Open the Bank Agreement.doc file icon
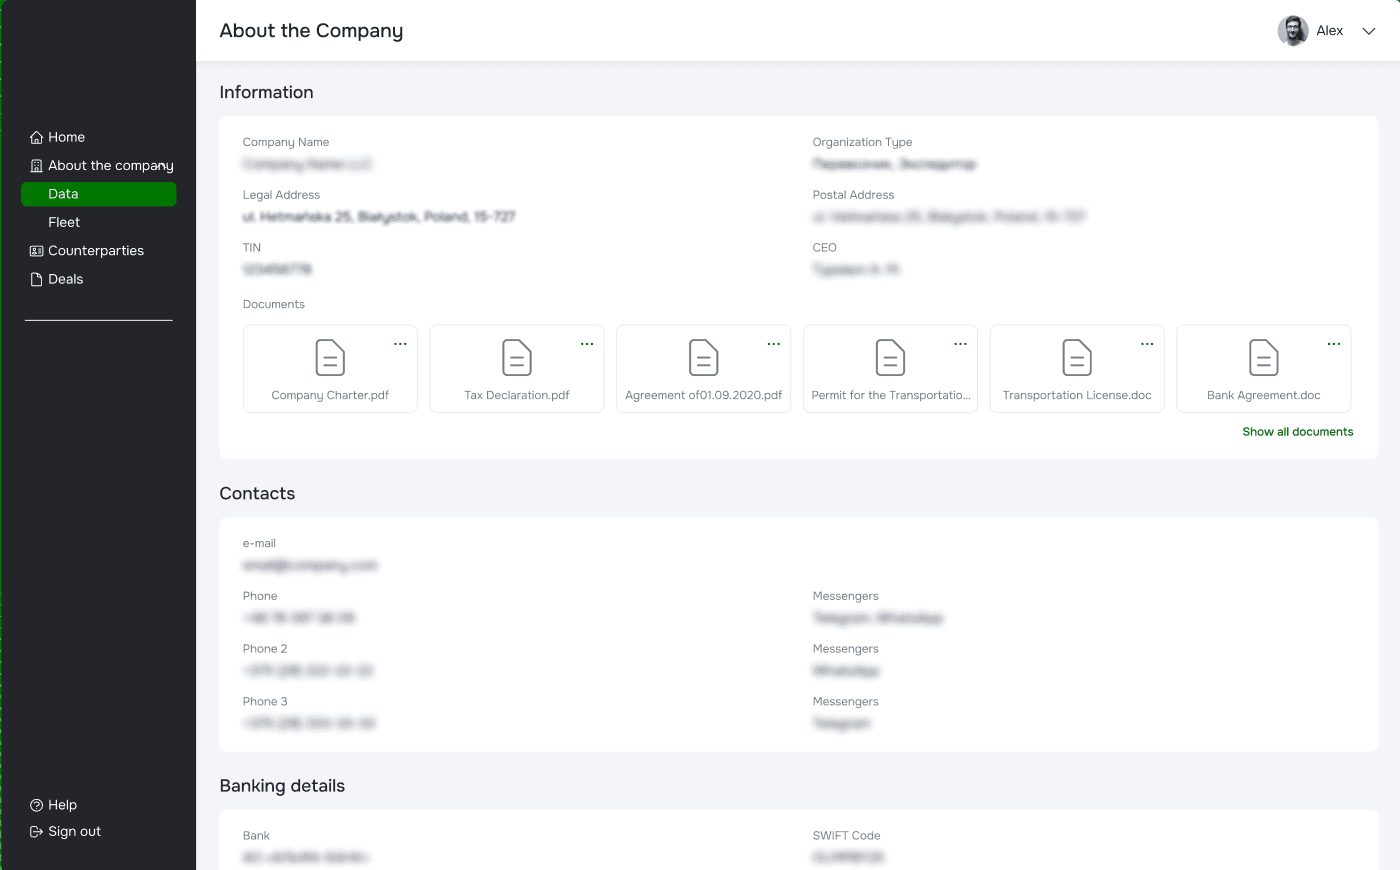This screenshot has height=870, width=1400. pos(1264,358)
